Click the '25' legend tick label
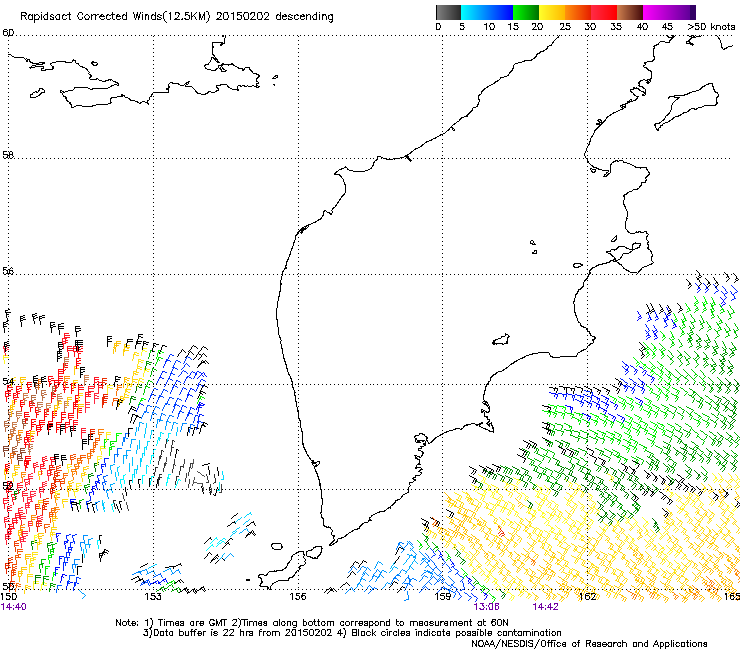Image resolution: width=740 pixels, height=650 pixels. (565, 26)
